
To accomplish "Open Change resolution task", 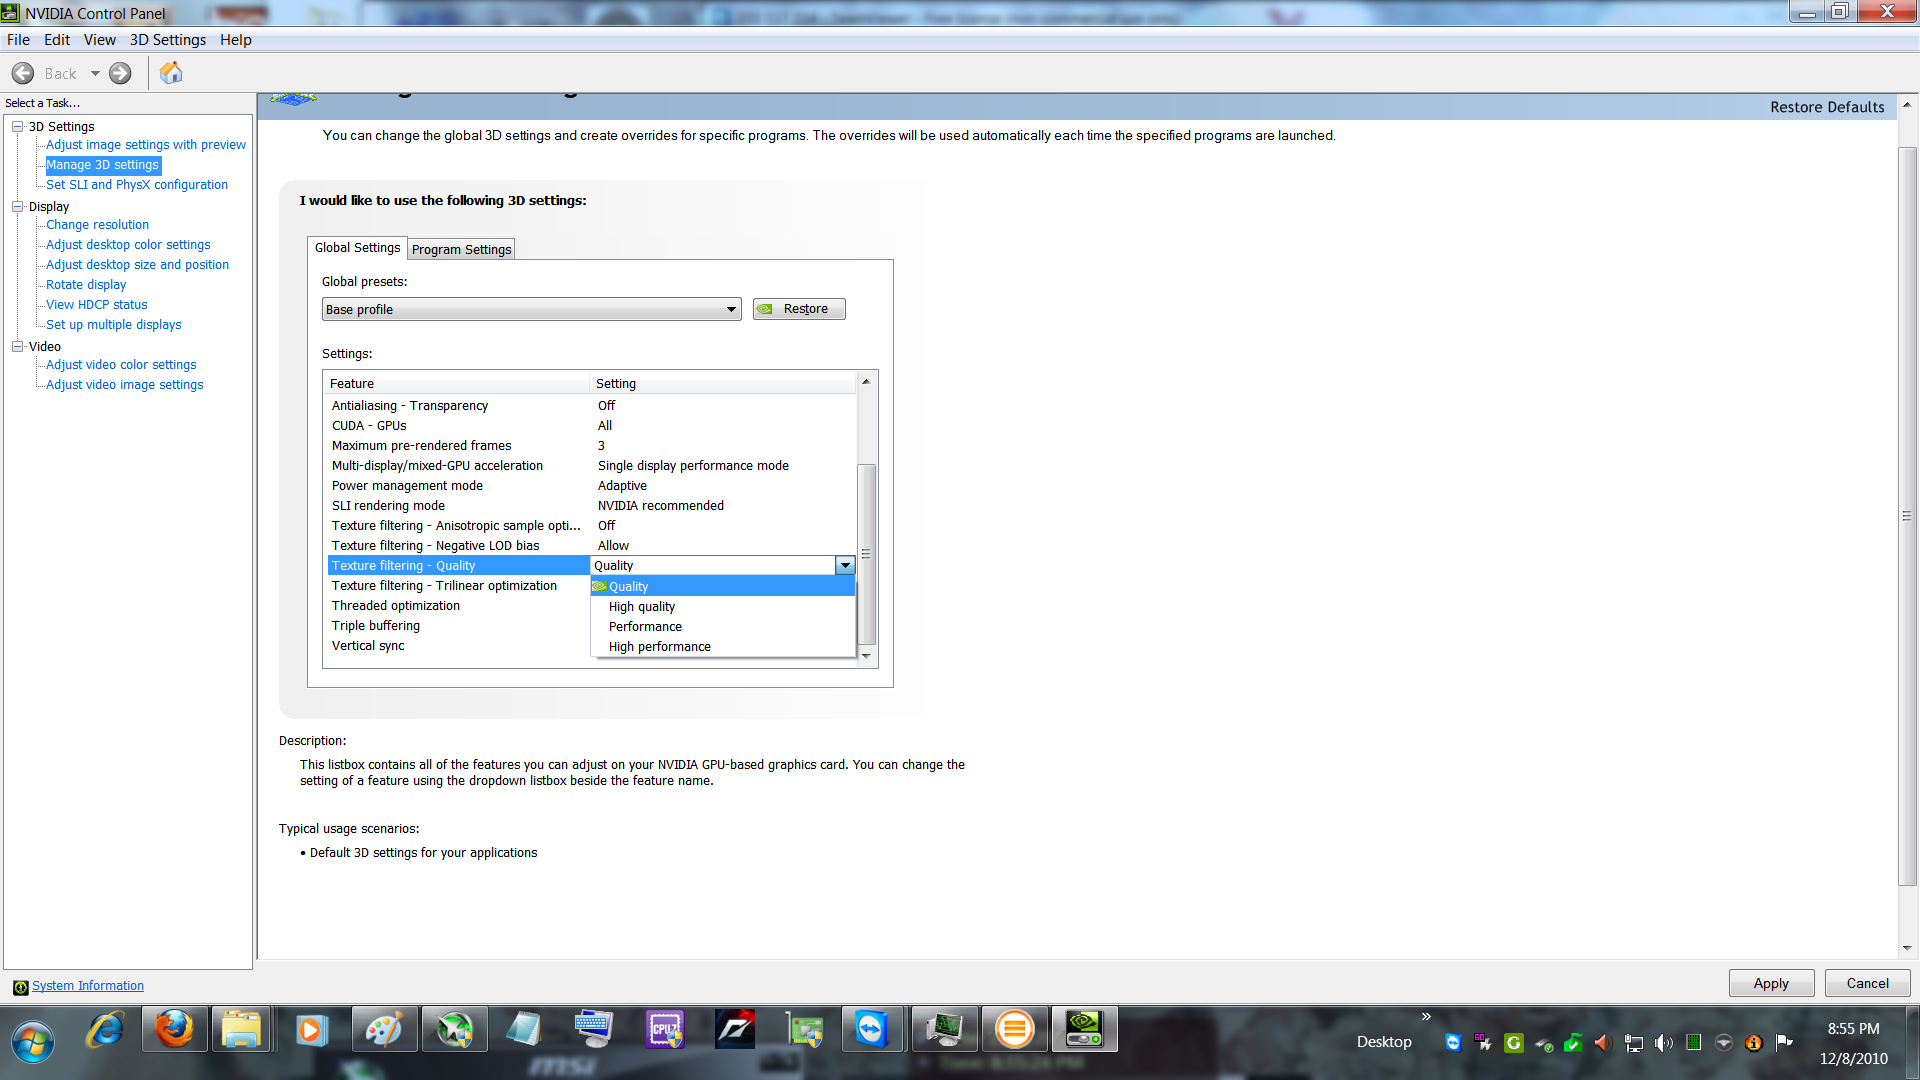I will 97,225.
